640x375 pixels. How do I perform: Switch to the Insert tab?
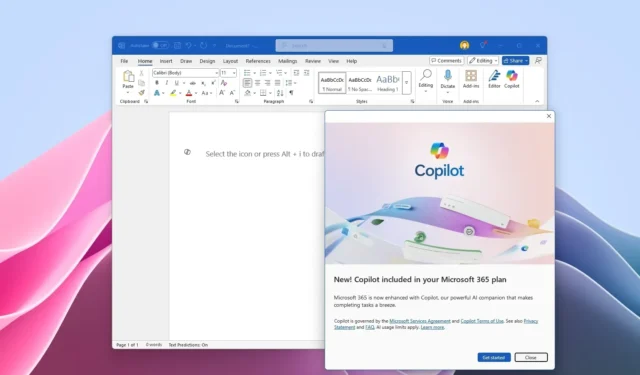coord(166,61)
